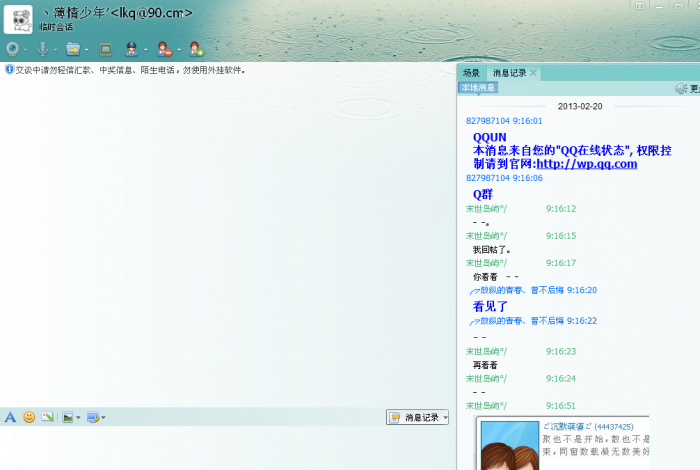Open contact avatar picture
Image resolution: width=700 pixels, height=470 pixels.
18,19
